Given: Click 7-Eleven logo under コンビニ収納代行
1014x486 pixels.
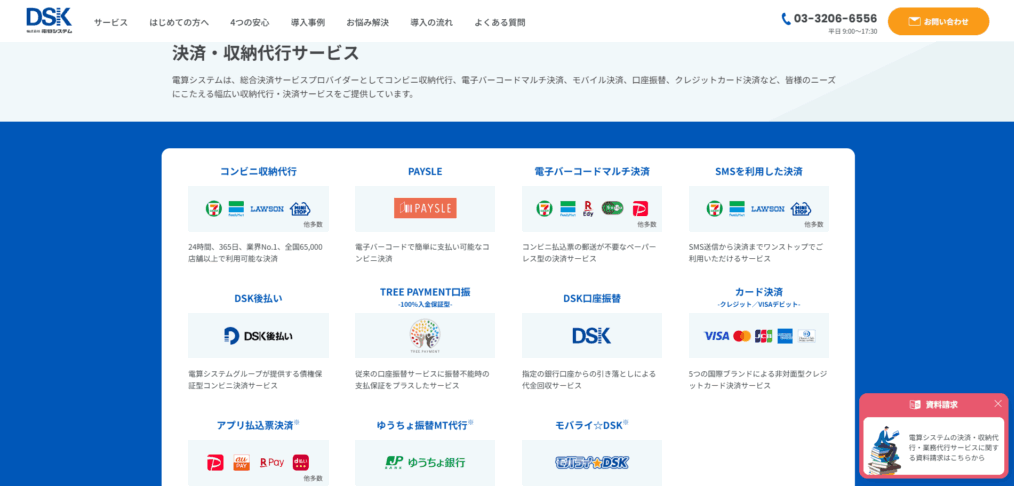Looking at the screenshot, I should click(213, 208).
